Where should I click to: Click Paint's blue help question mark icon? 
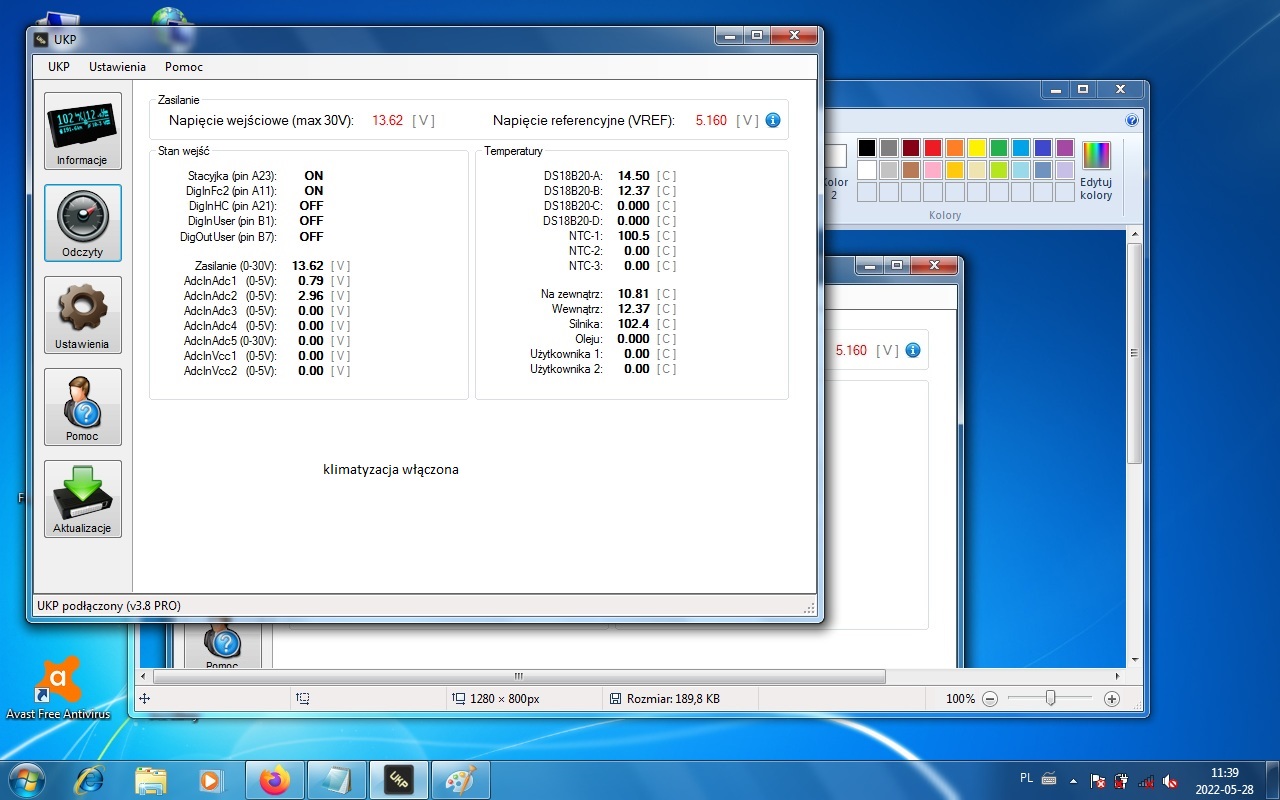pos(1132,120)
